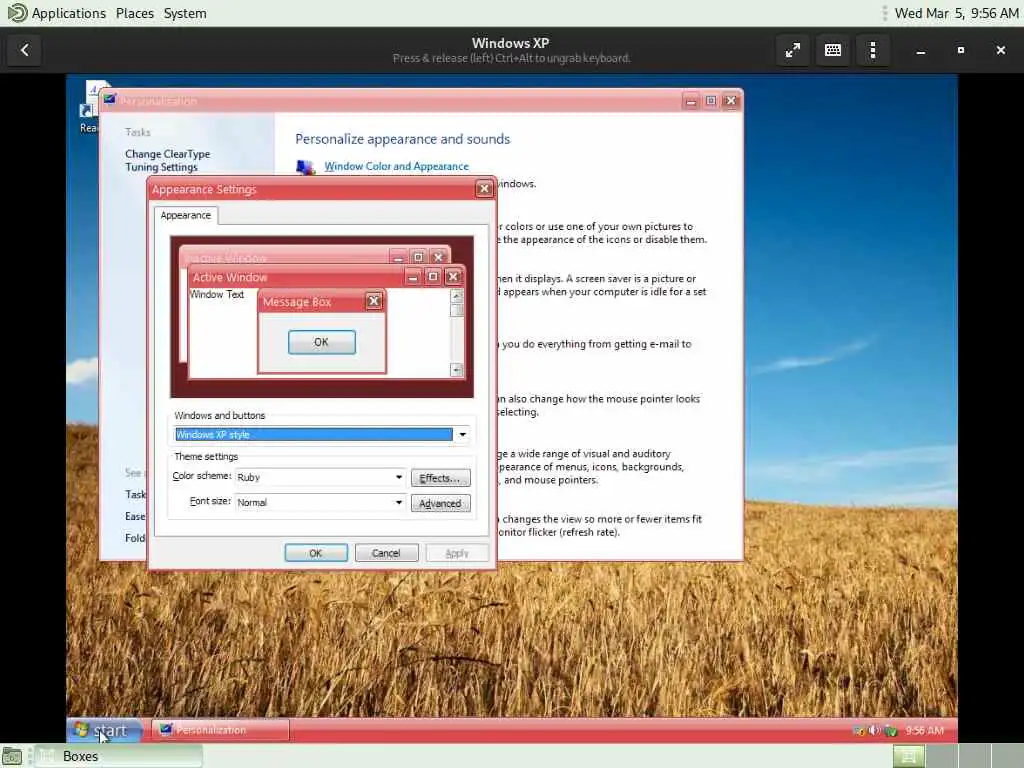Image resolution: width=1024 pixels, height=768 pixels.
Task: Click the Windows XP start button
Action: coord(104,730)
